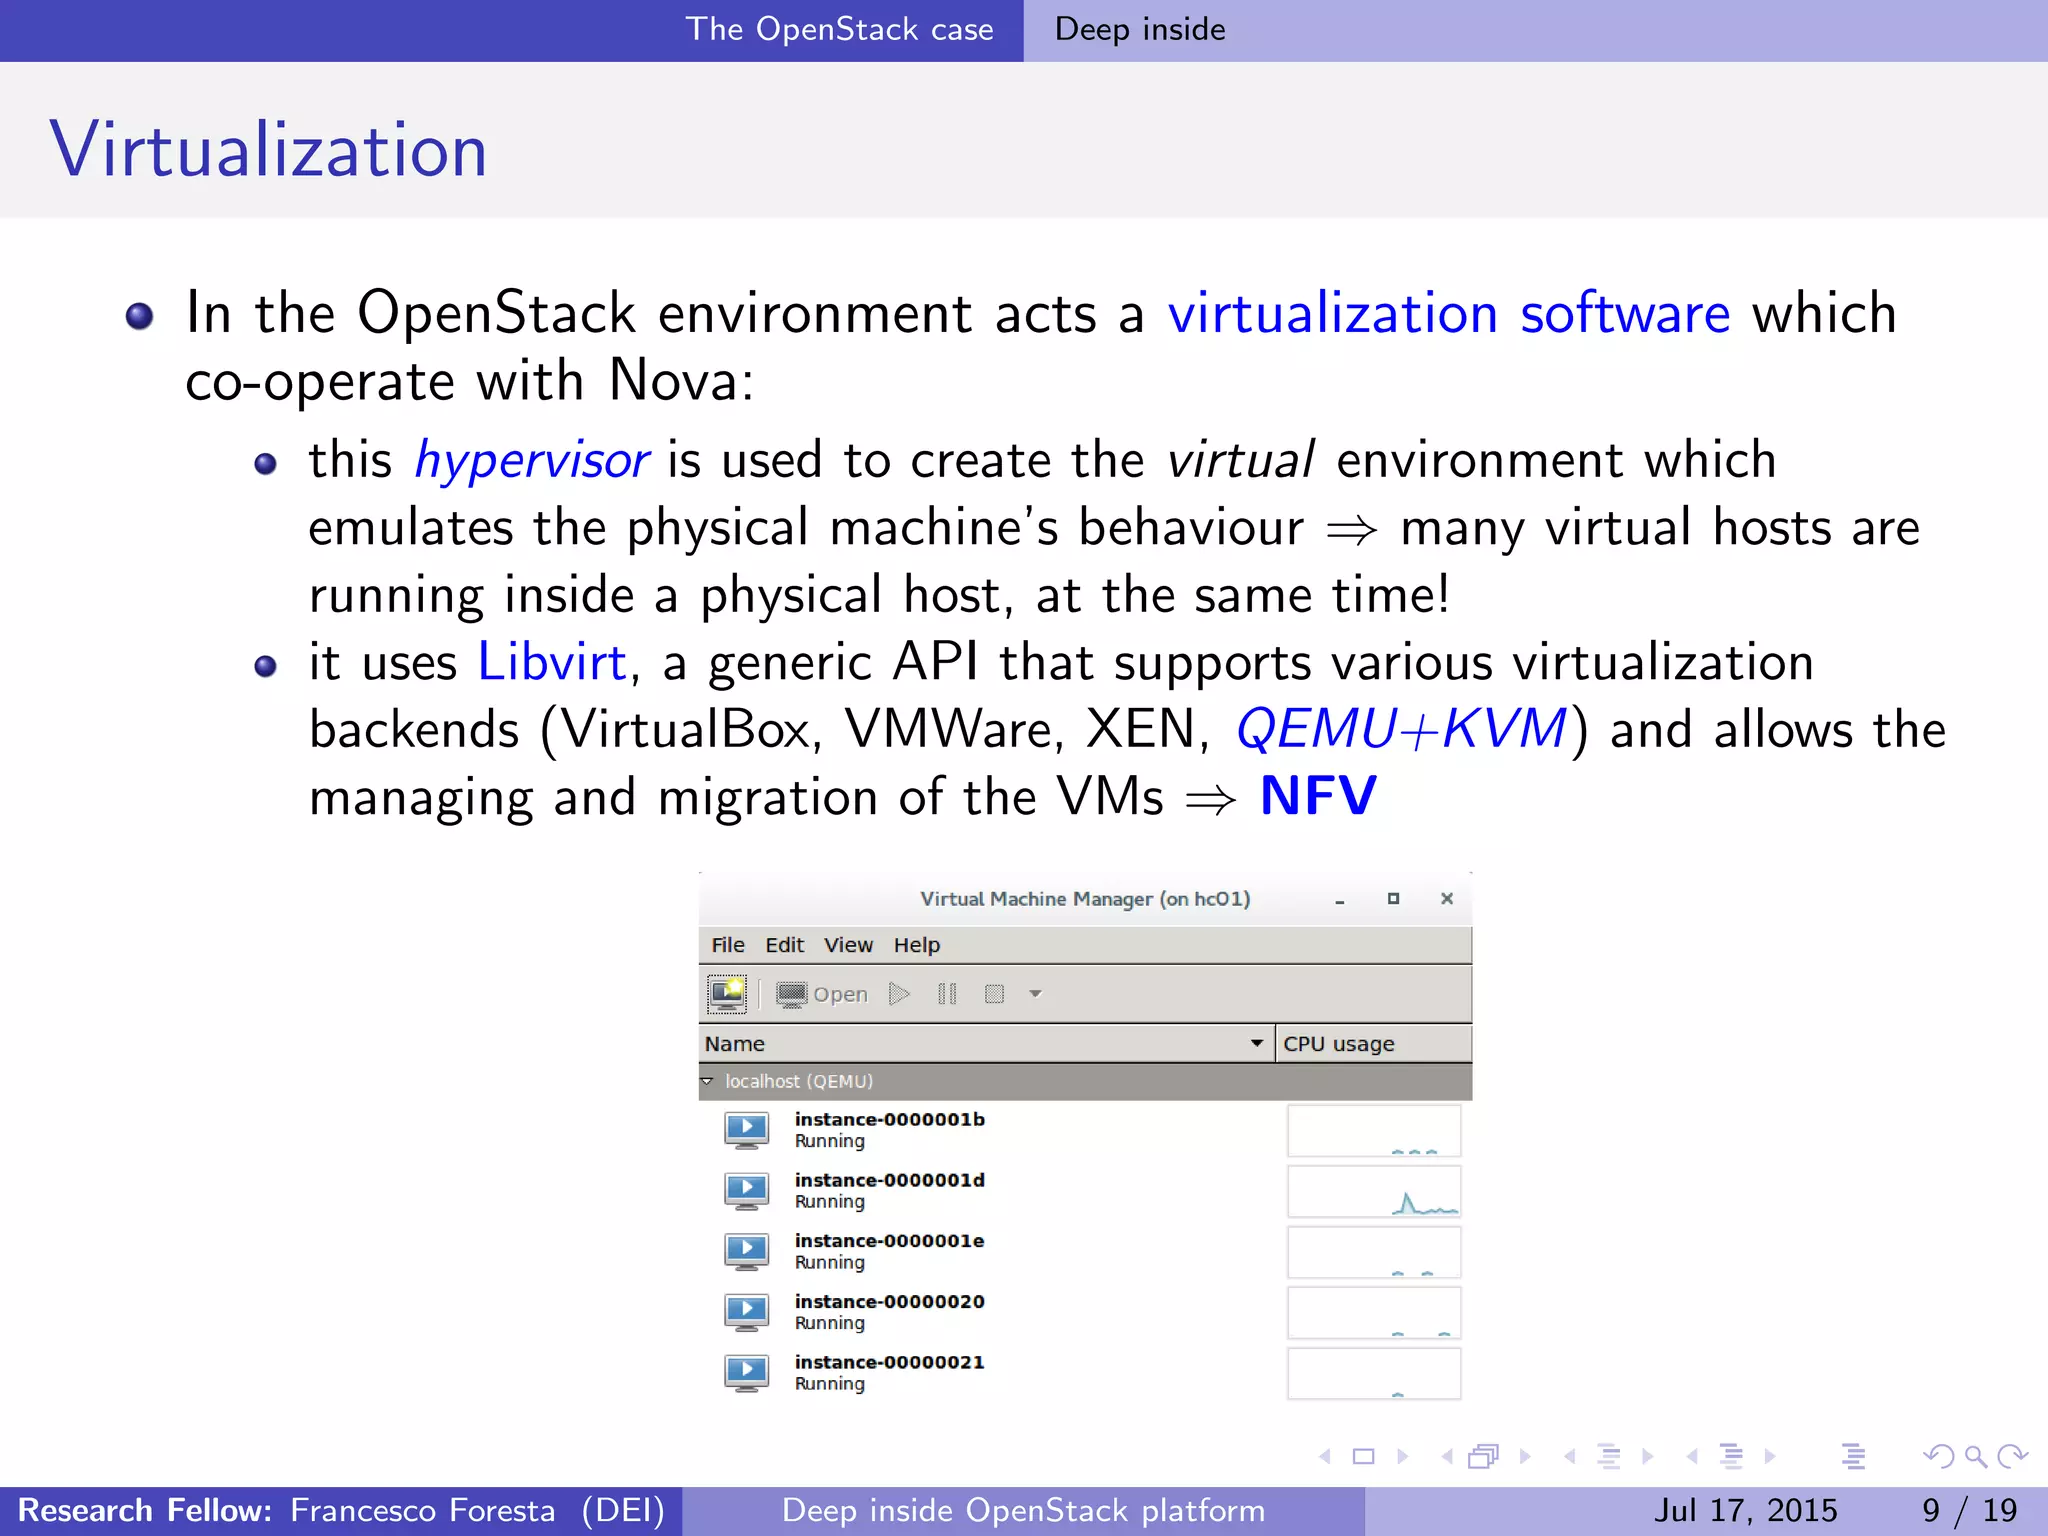Click the CPU usage graph for instance-0000001b
Screen dimensions: 2048x1536
tap(1374, 1130)
